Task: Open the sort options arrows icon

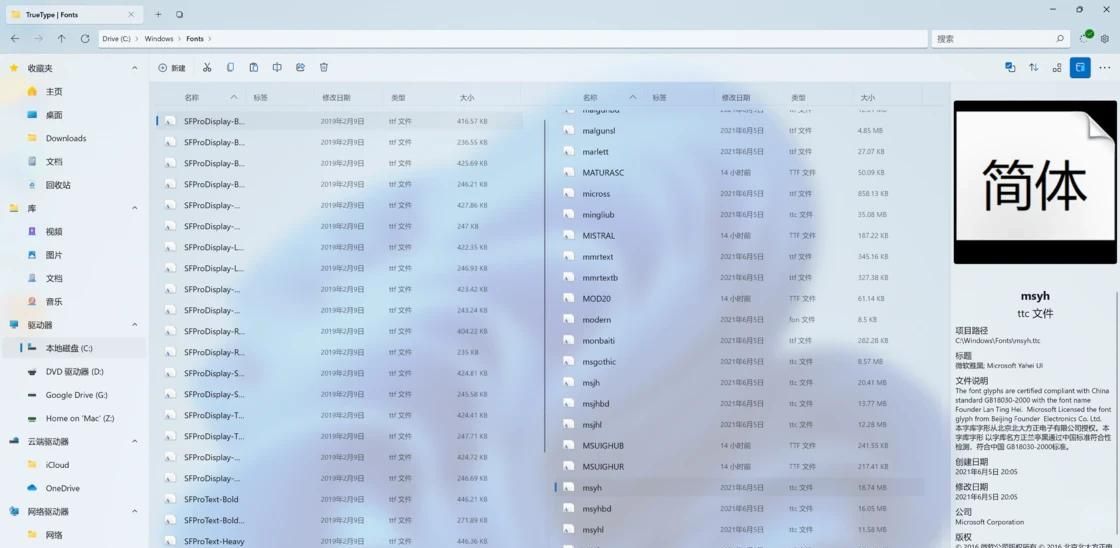Action: (1034, 67)
